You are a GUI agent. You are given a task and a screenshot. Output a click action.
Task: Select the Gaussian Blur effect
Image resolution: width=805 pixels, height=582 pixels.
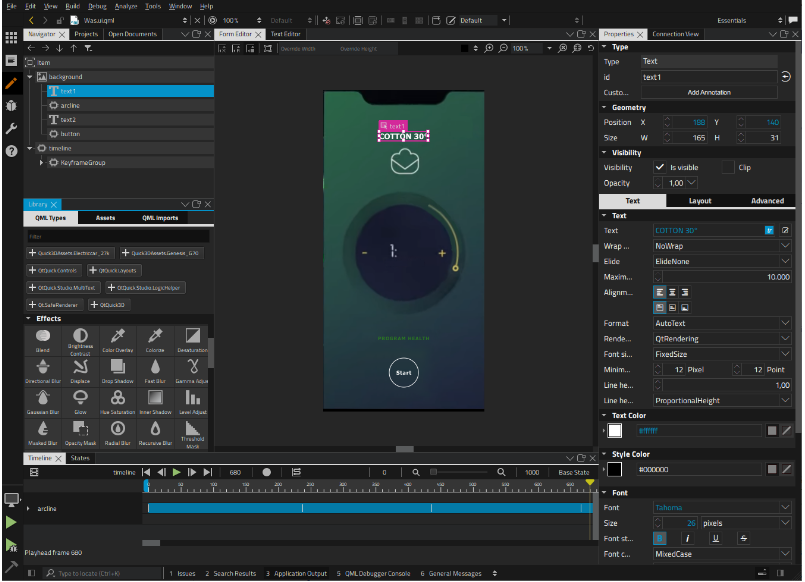[43, 402]
